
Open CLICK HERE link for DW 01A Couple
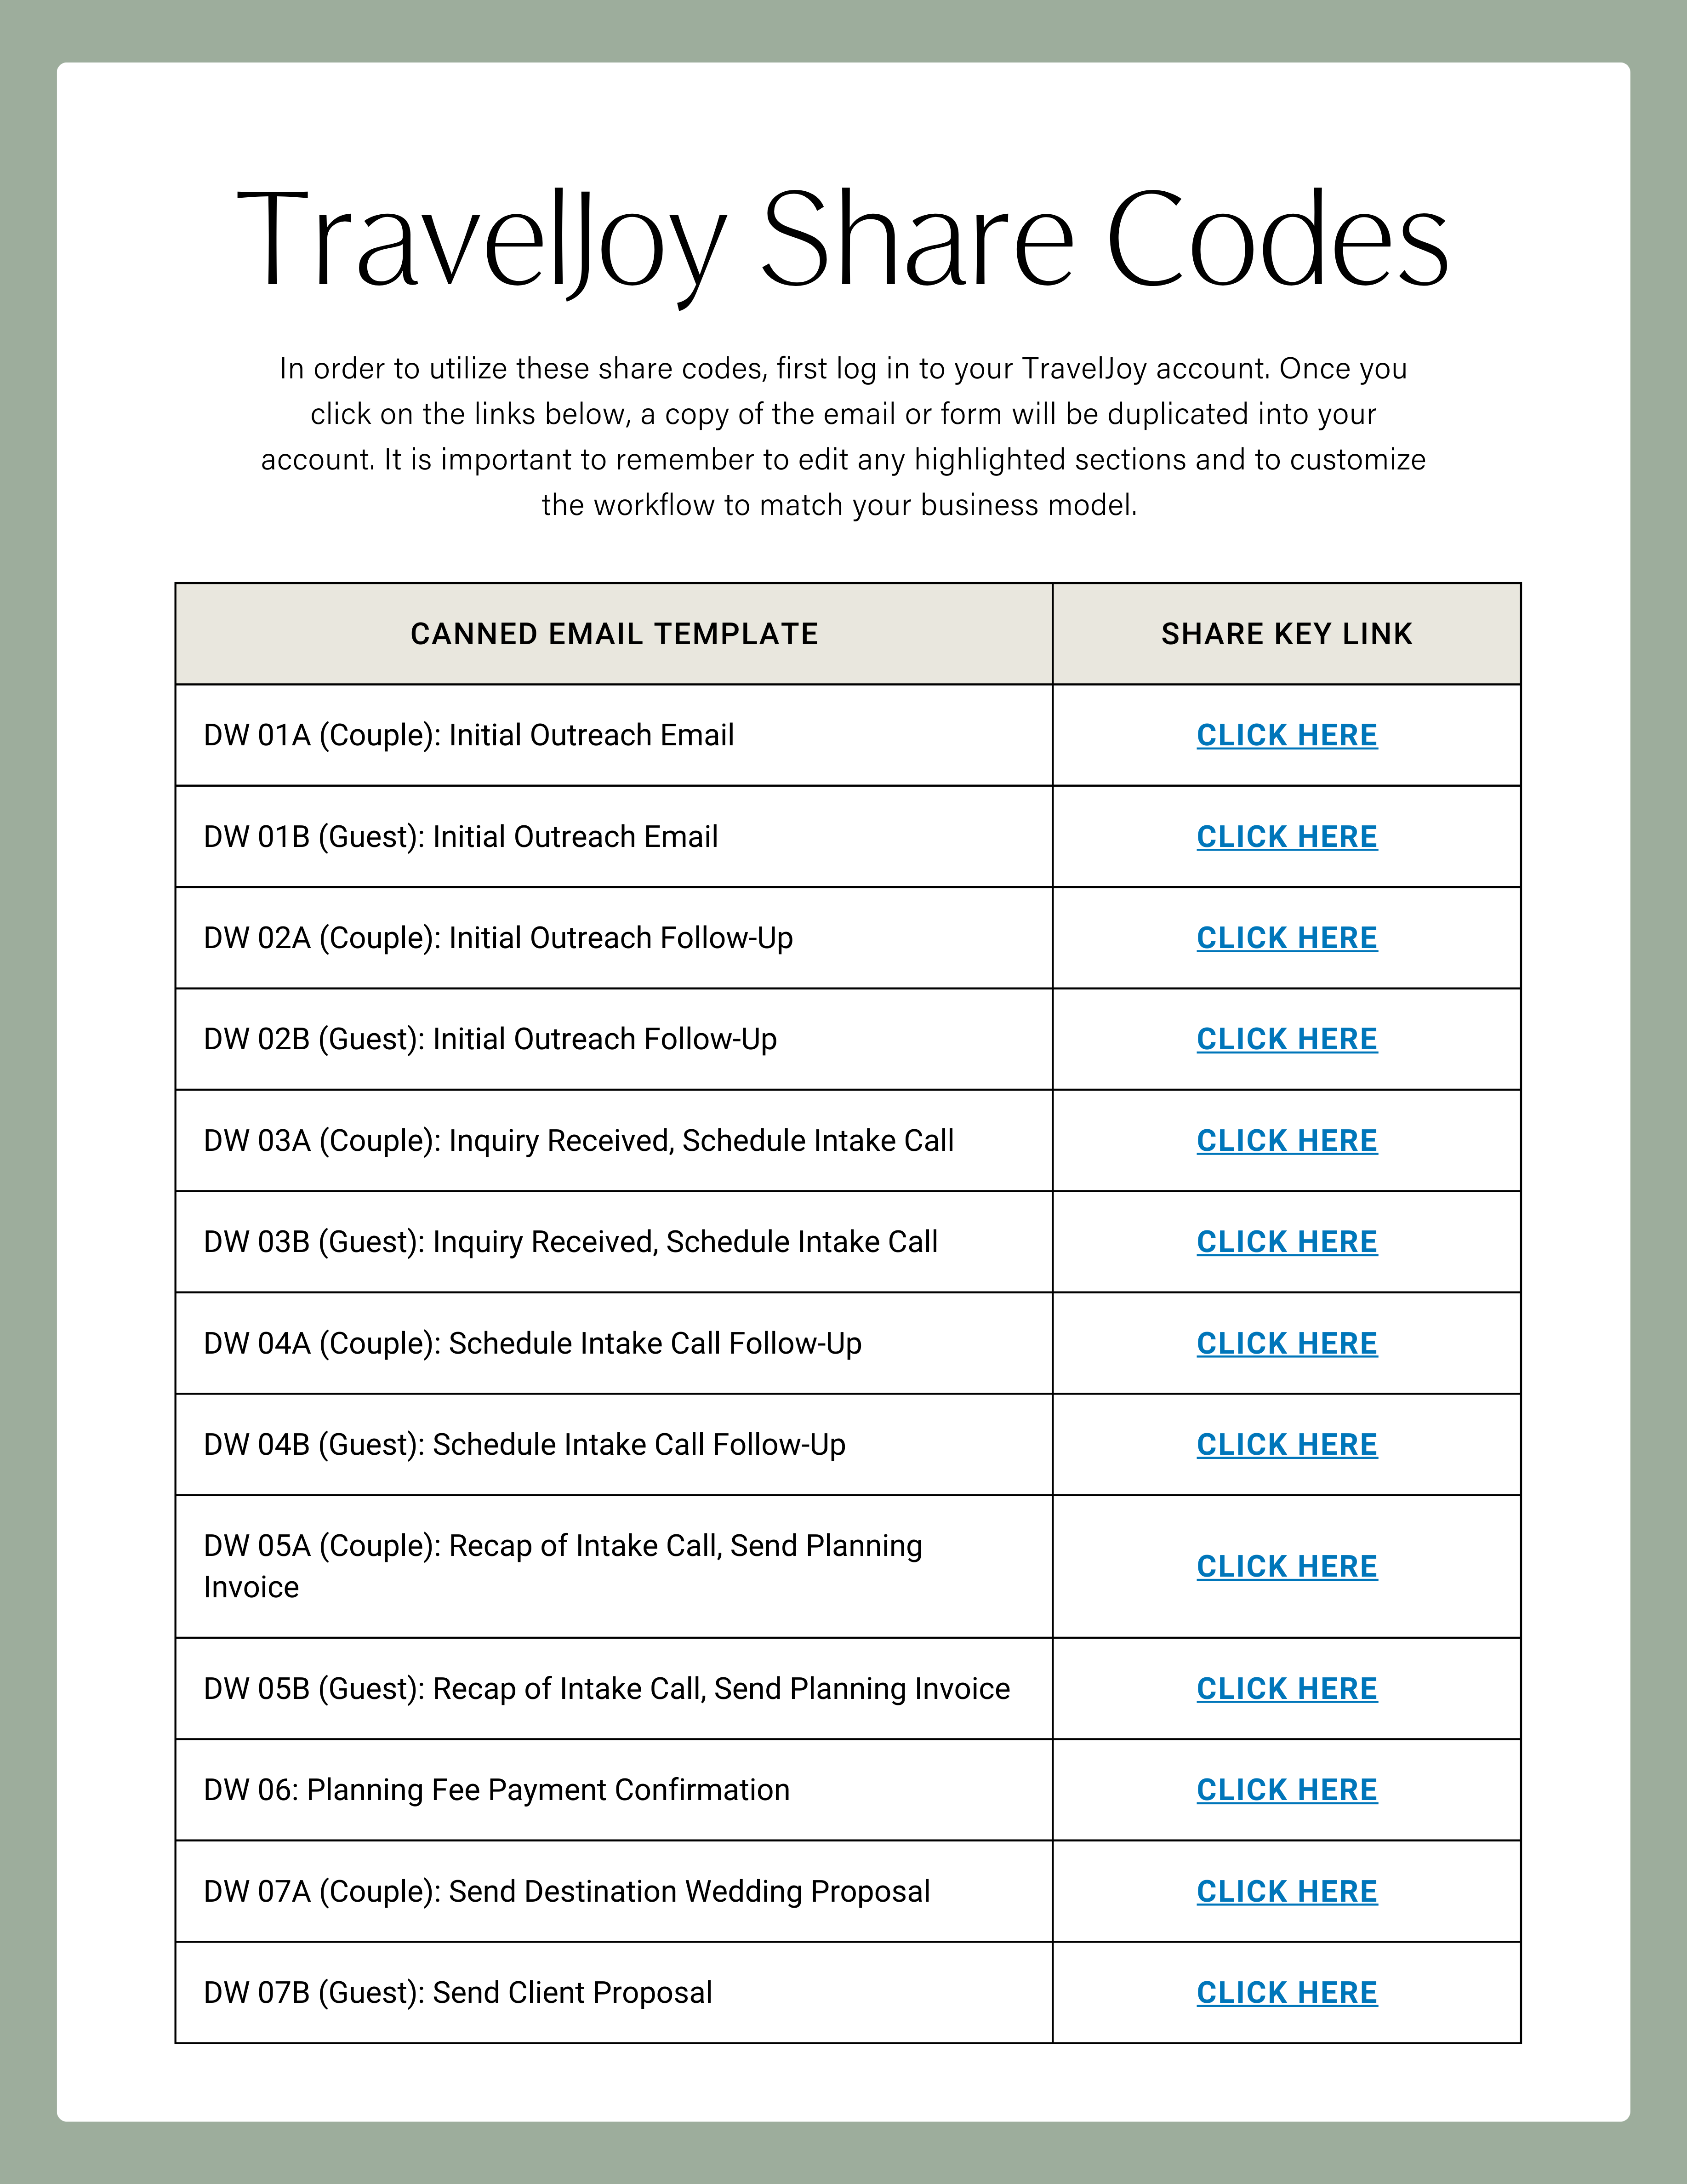pos(1286,735)
